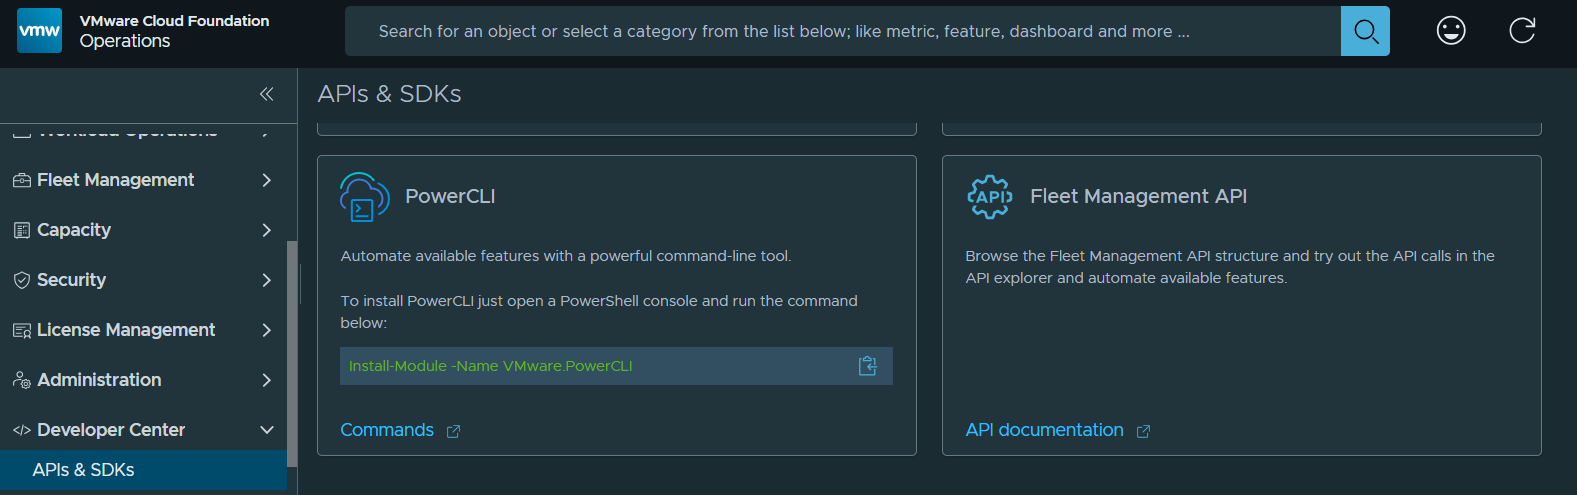Click the VMW logo icon
Image resolution: width=1577 pixels, height=495 pixels.
coord(40,31)
